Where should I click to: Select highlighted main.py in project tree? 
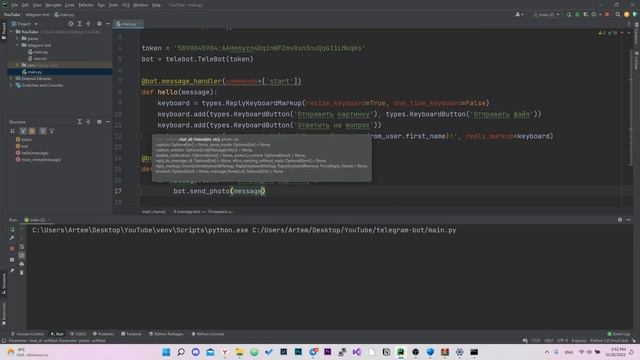[60, 72]
